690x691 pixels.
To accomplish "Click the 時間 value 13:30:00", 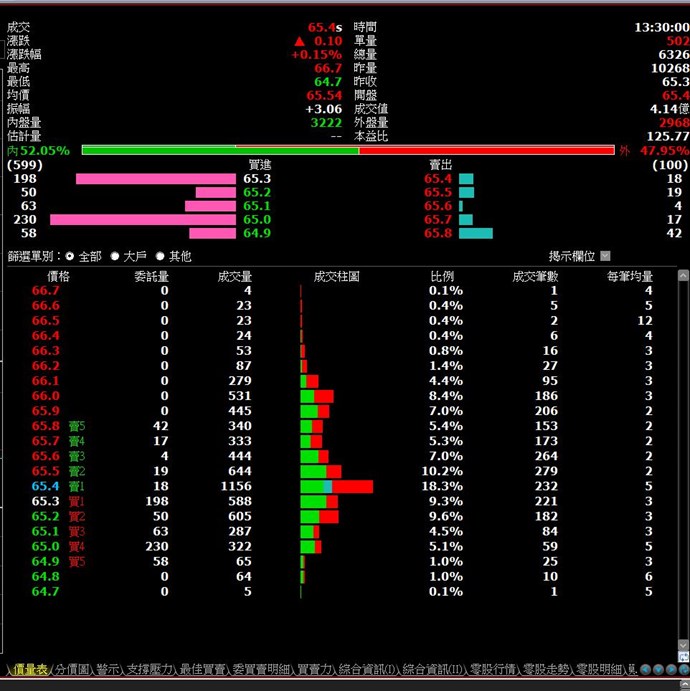I will (662, 27).
